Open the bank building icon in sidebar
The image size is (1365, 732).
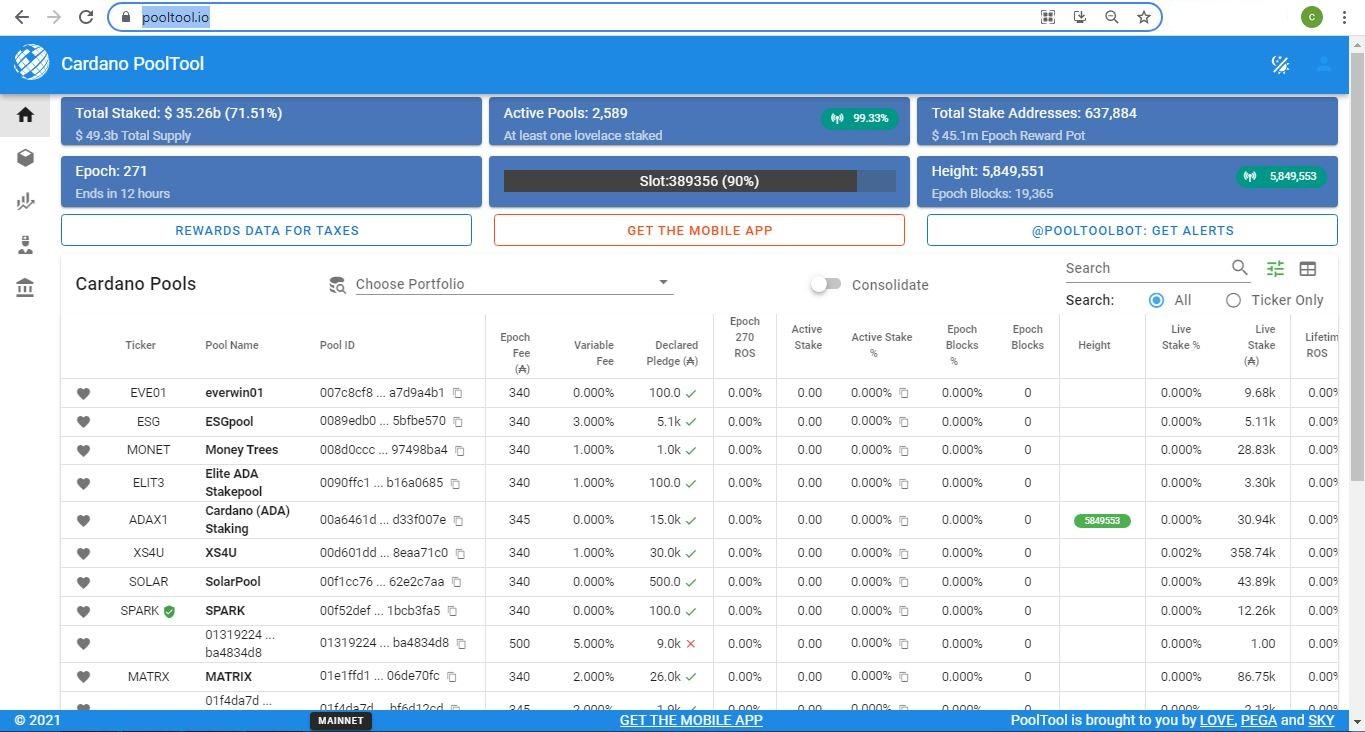tap(25, 289)
